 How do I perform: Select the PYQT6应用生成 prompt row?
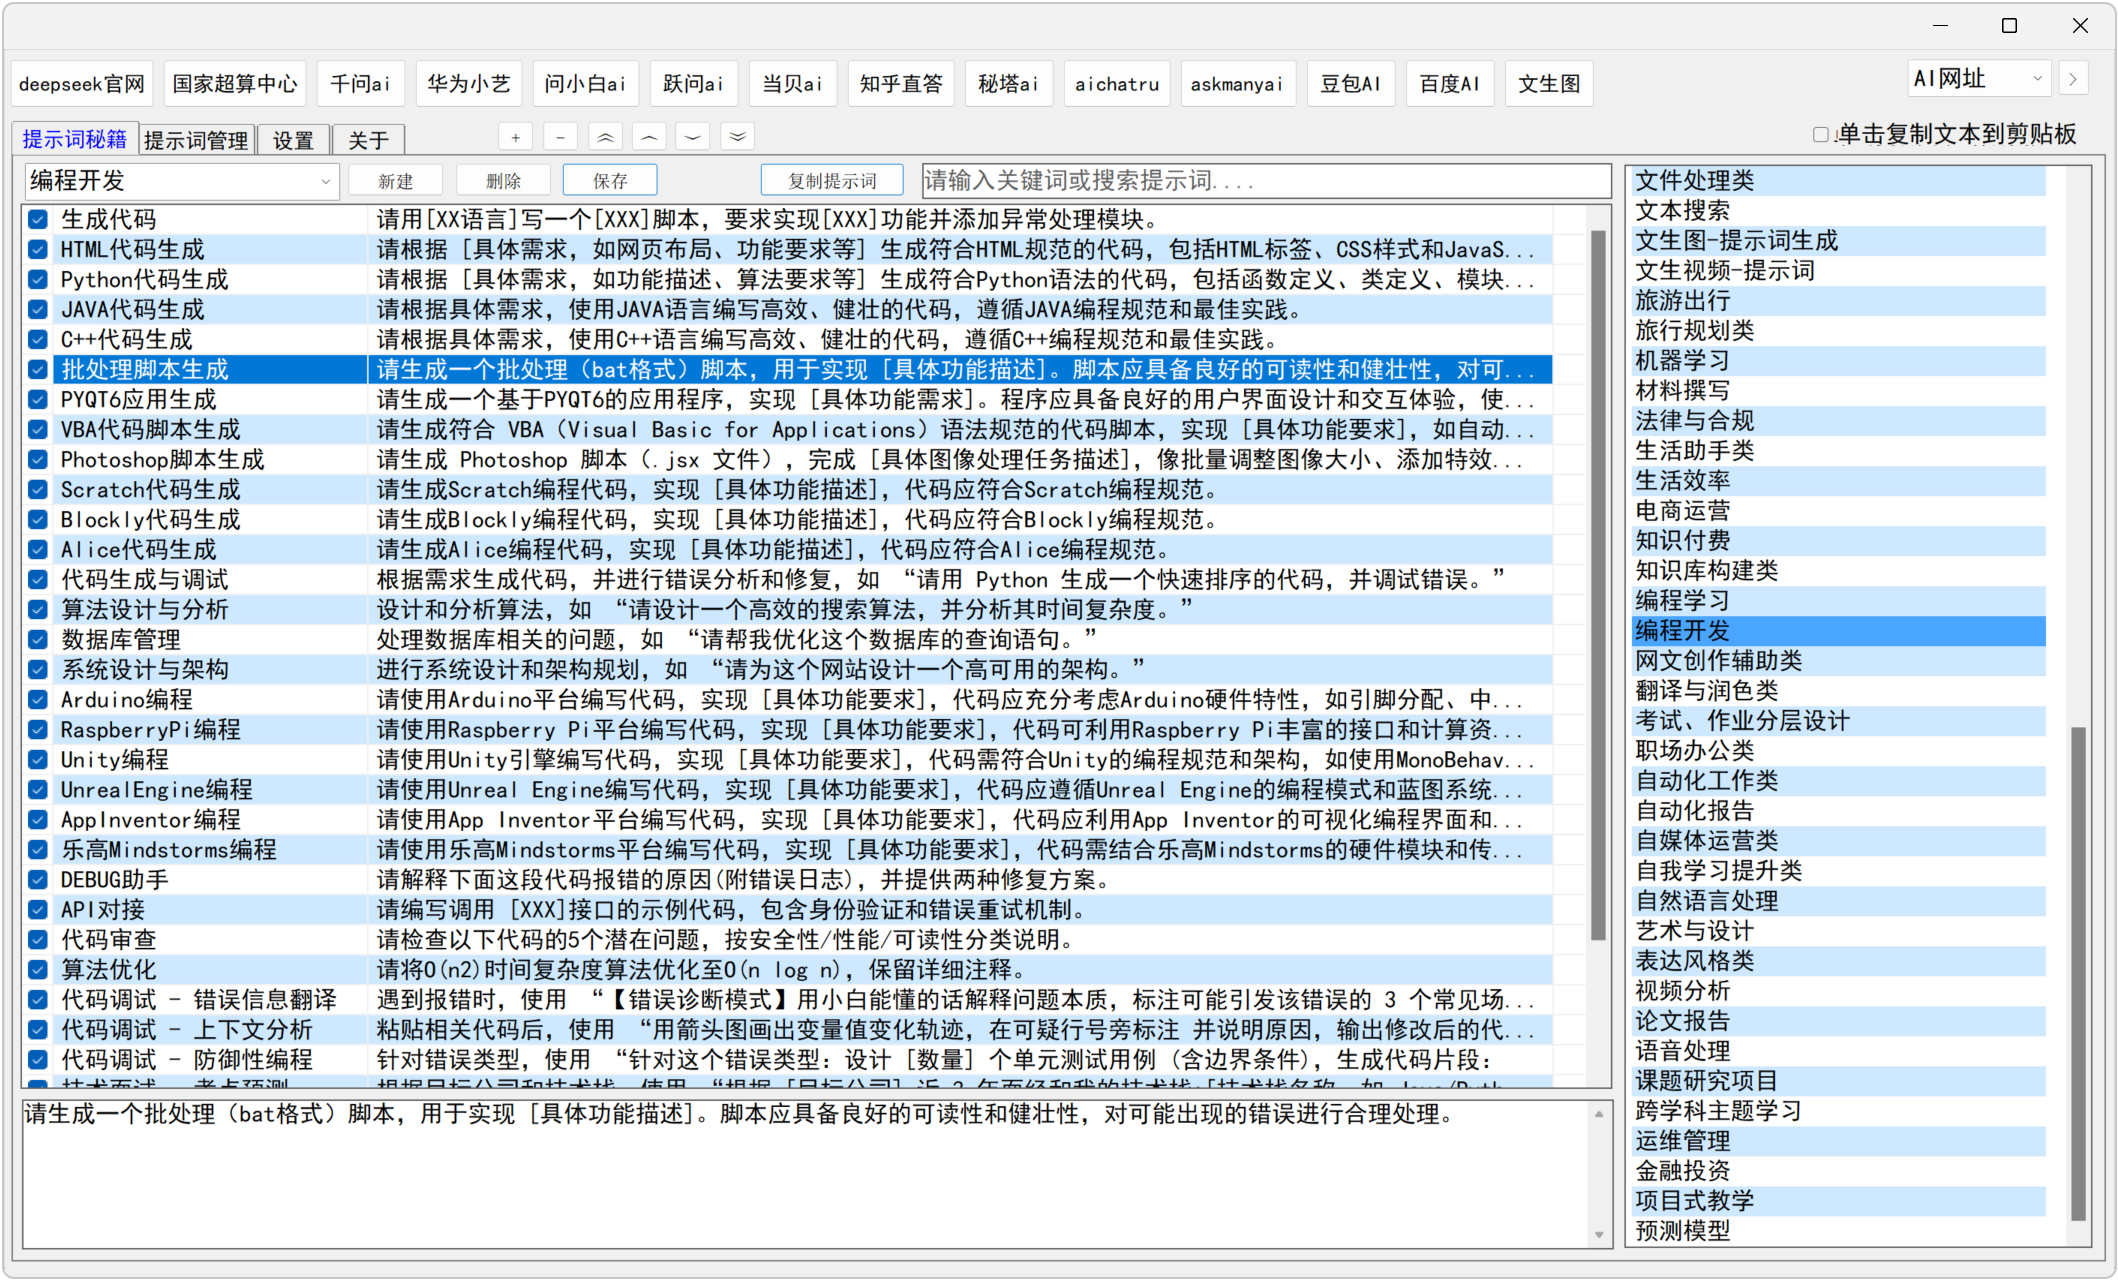pyautogui.click(x=790, y=400)
